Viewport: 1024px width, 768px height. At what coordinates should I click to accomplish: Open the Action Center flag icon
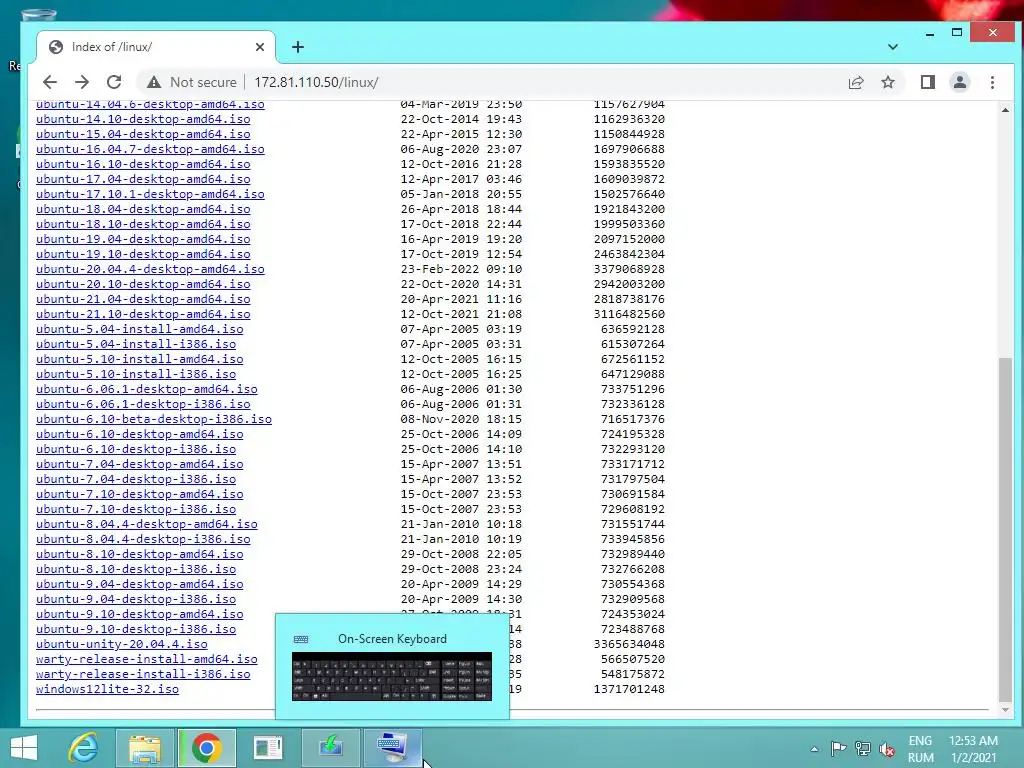(839, 749)
